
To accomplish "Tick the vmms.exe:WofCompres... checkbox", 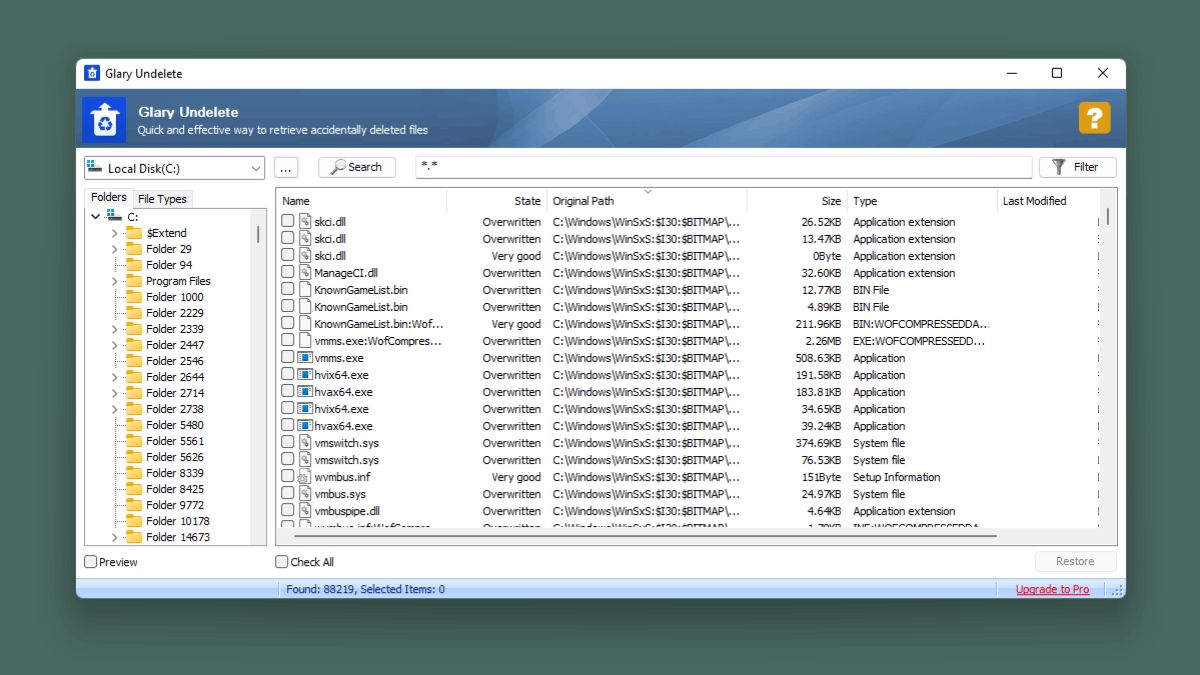I will (x=288, y=341).
